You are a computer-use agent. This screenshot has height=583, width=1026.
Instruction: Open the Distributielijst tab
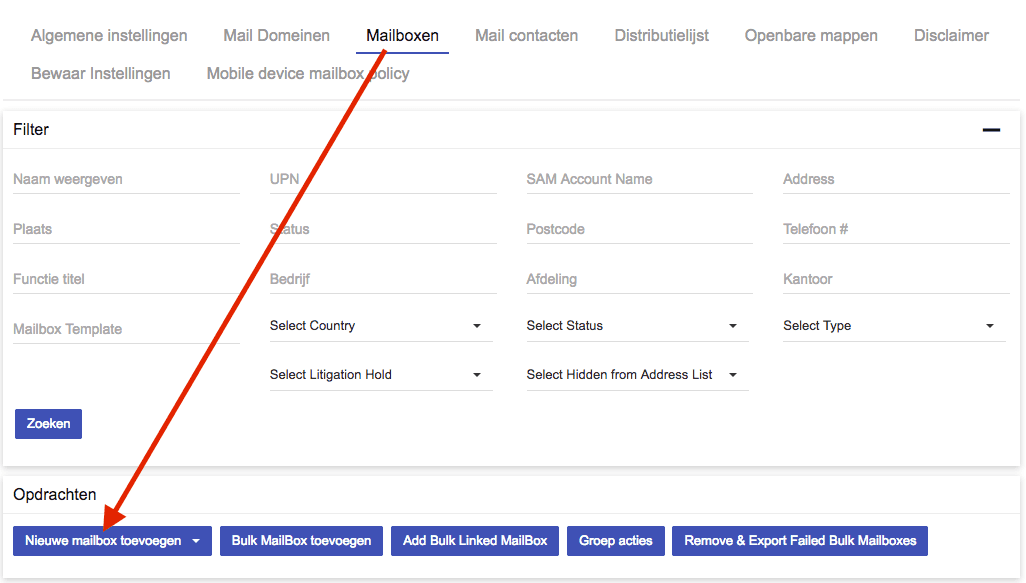(x=661, y=35)
